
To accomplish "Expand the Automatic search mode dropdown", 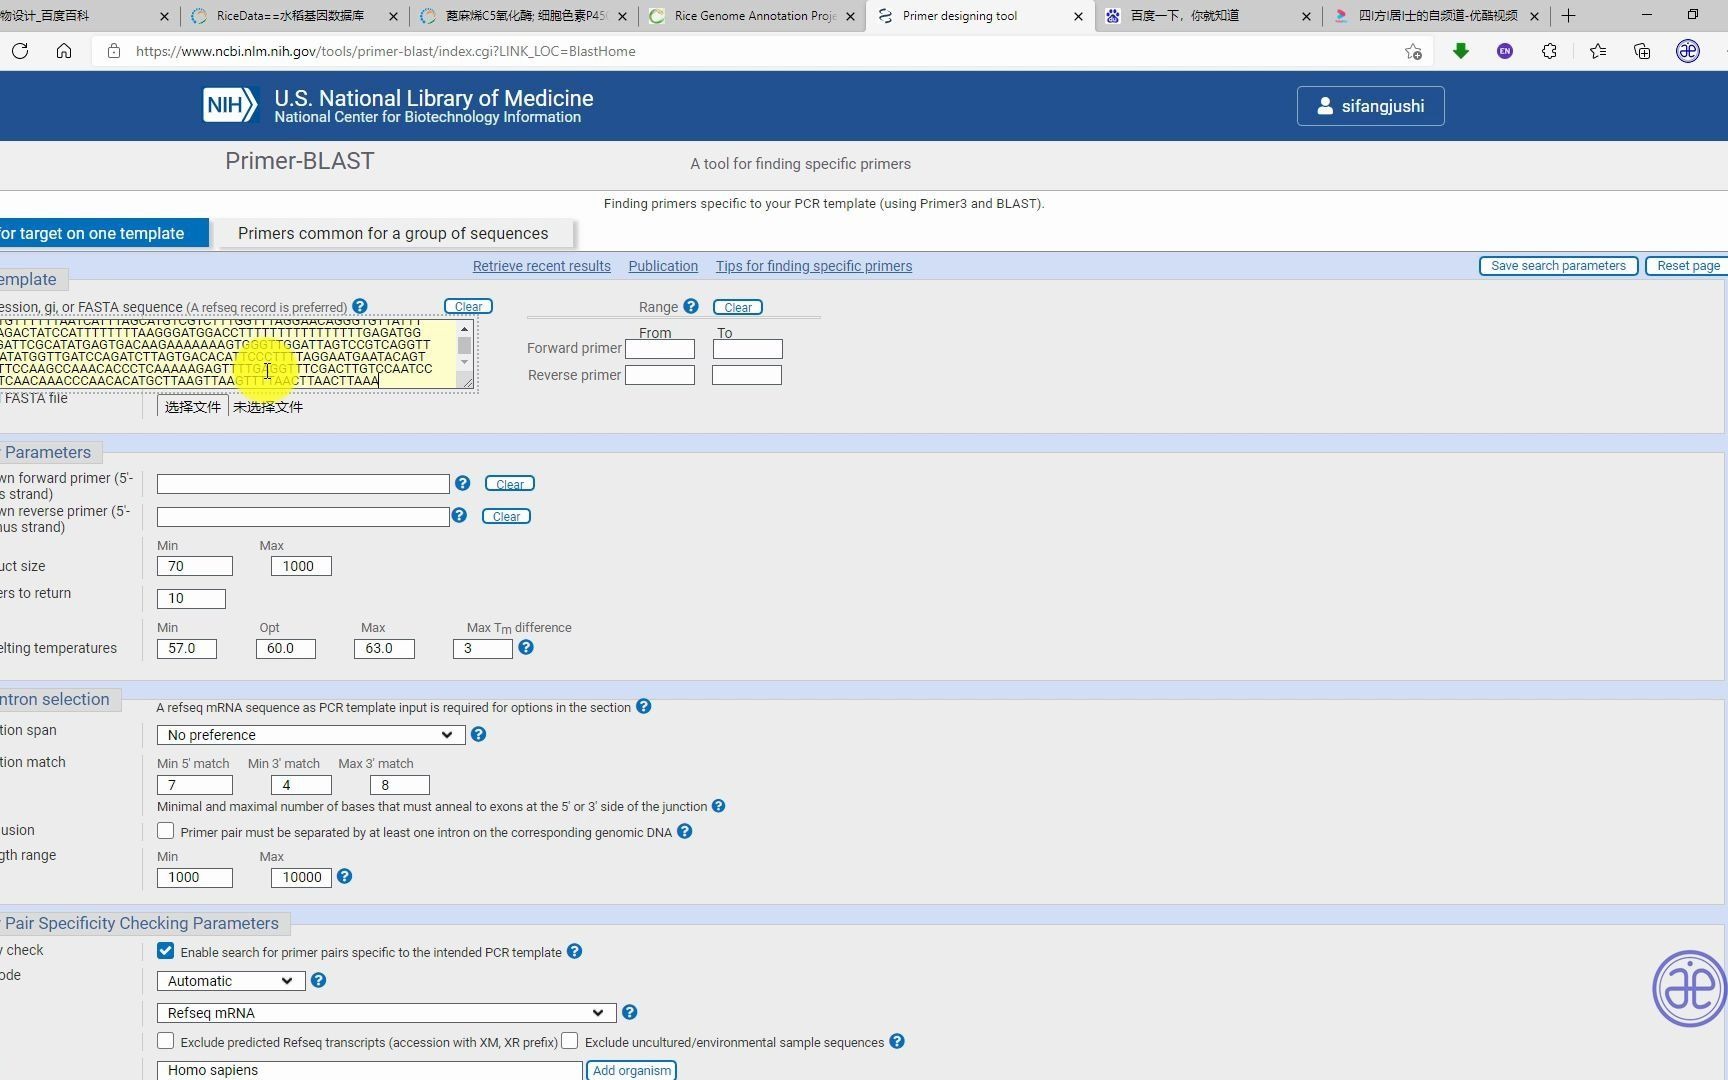I will tap(231, 981).
